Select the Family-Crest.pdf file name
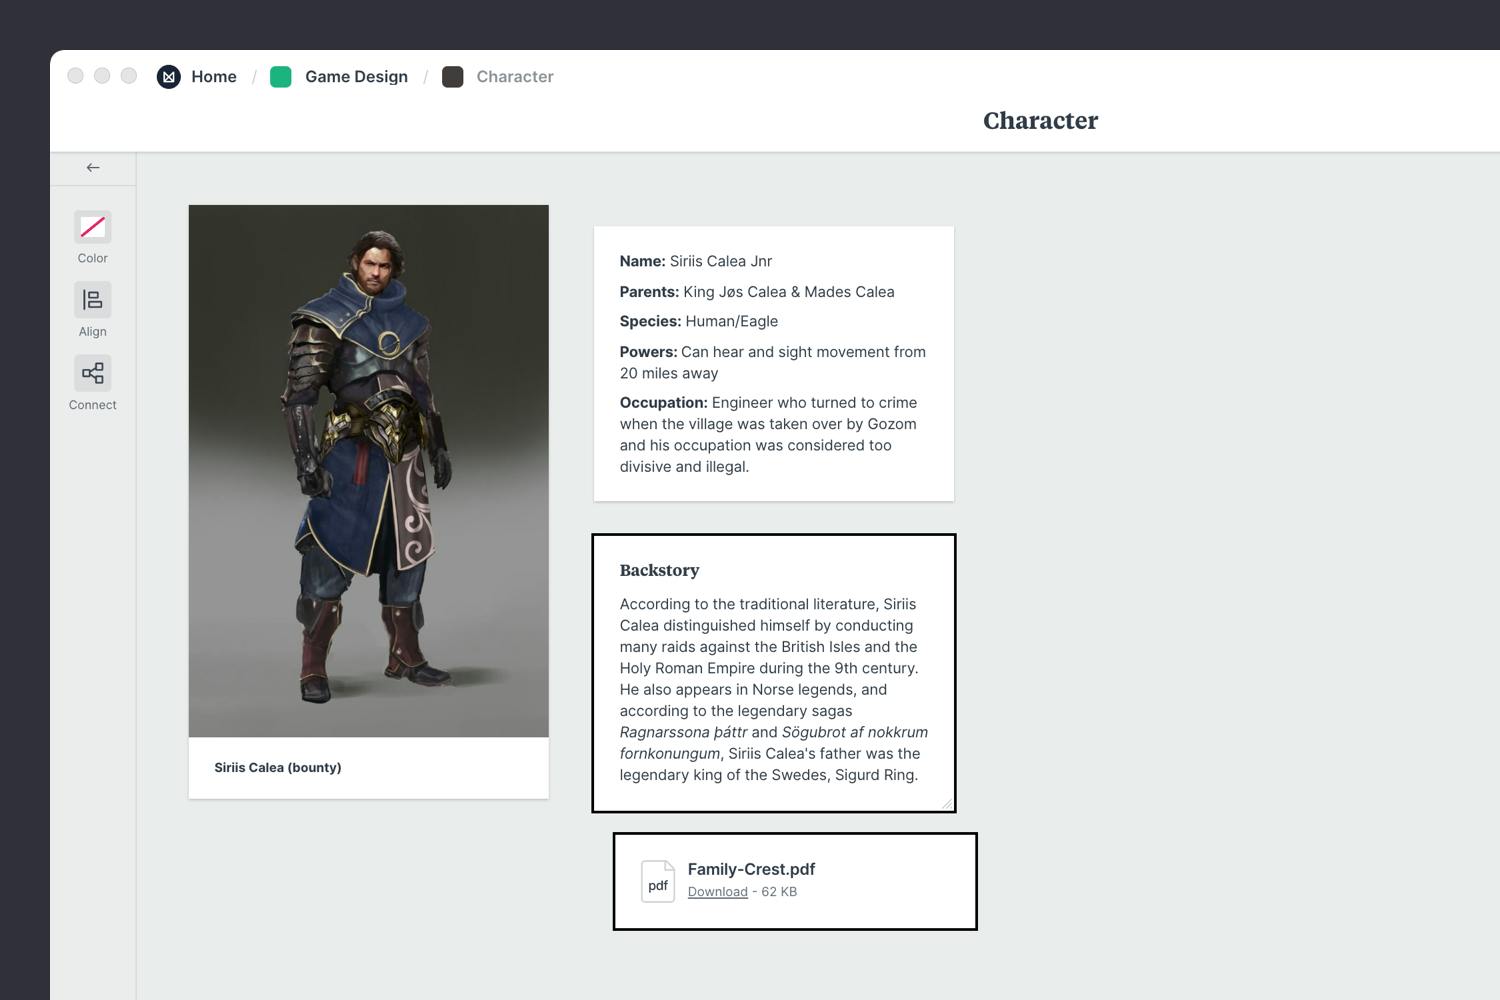Screen dimensions: 1500x1000 [751, 869]
